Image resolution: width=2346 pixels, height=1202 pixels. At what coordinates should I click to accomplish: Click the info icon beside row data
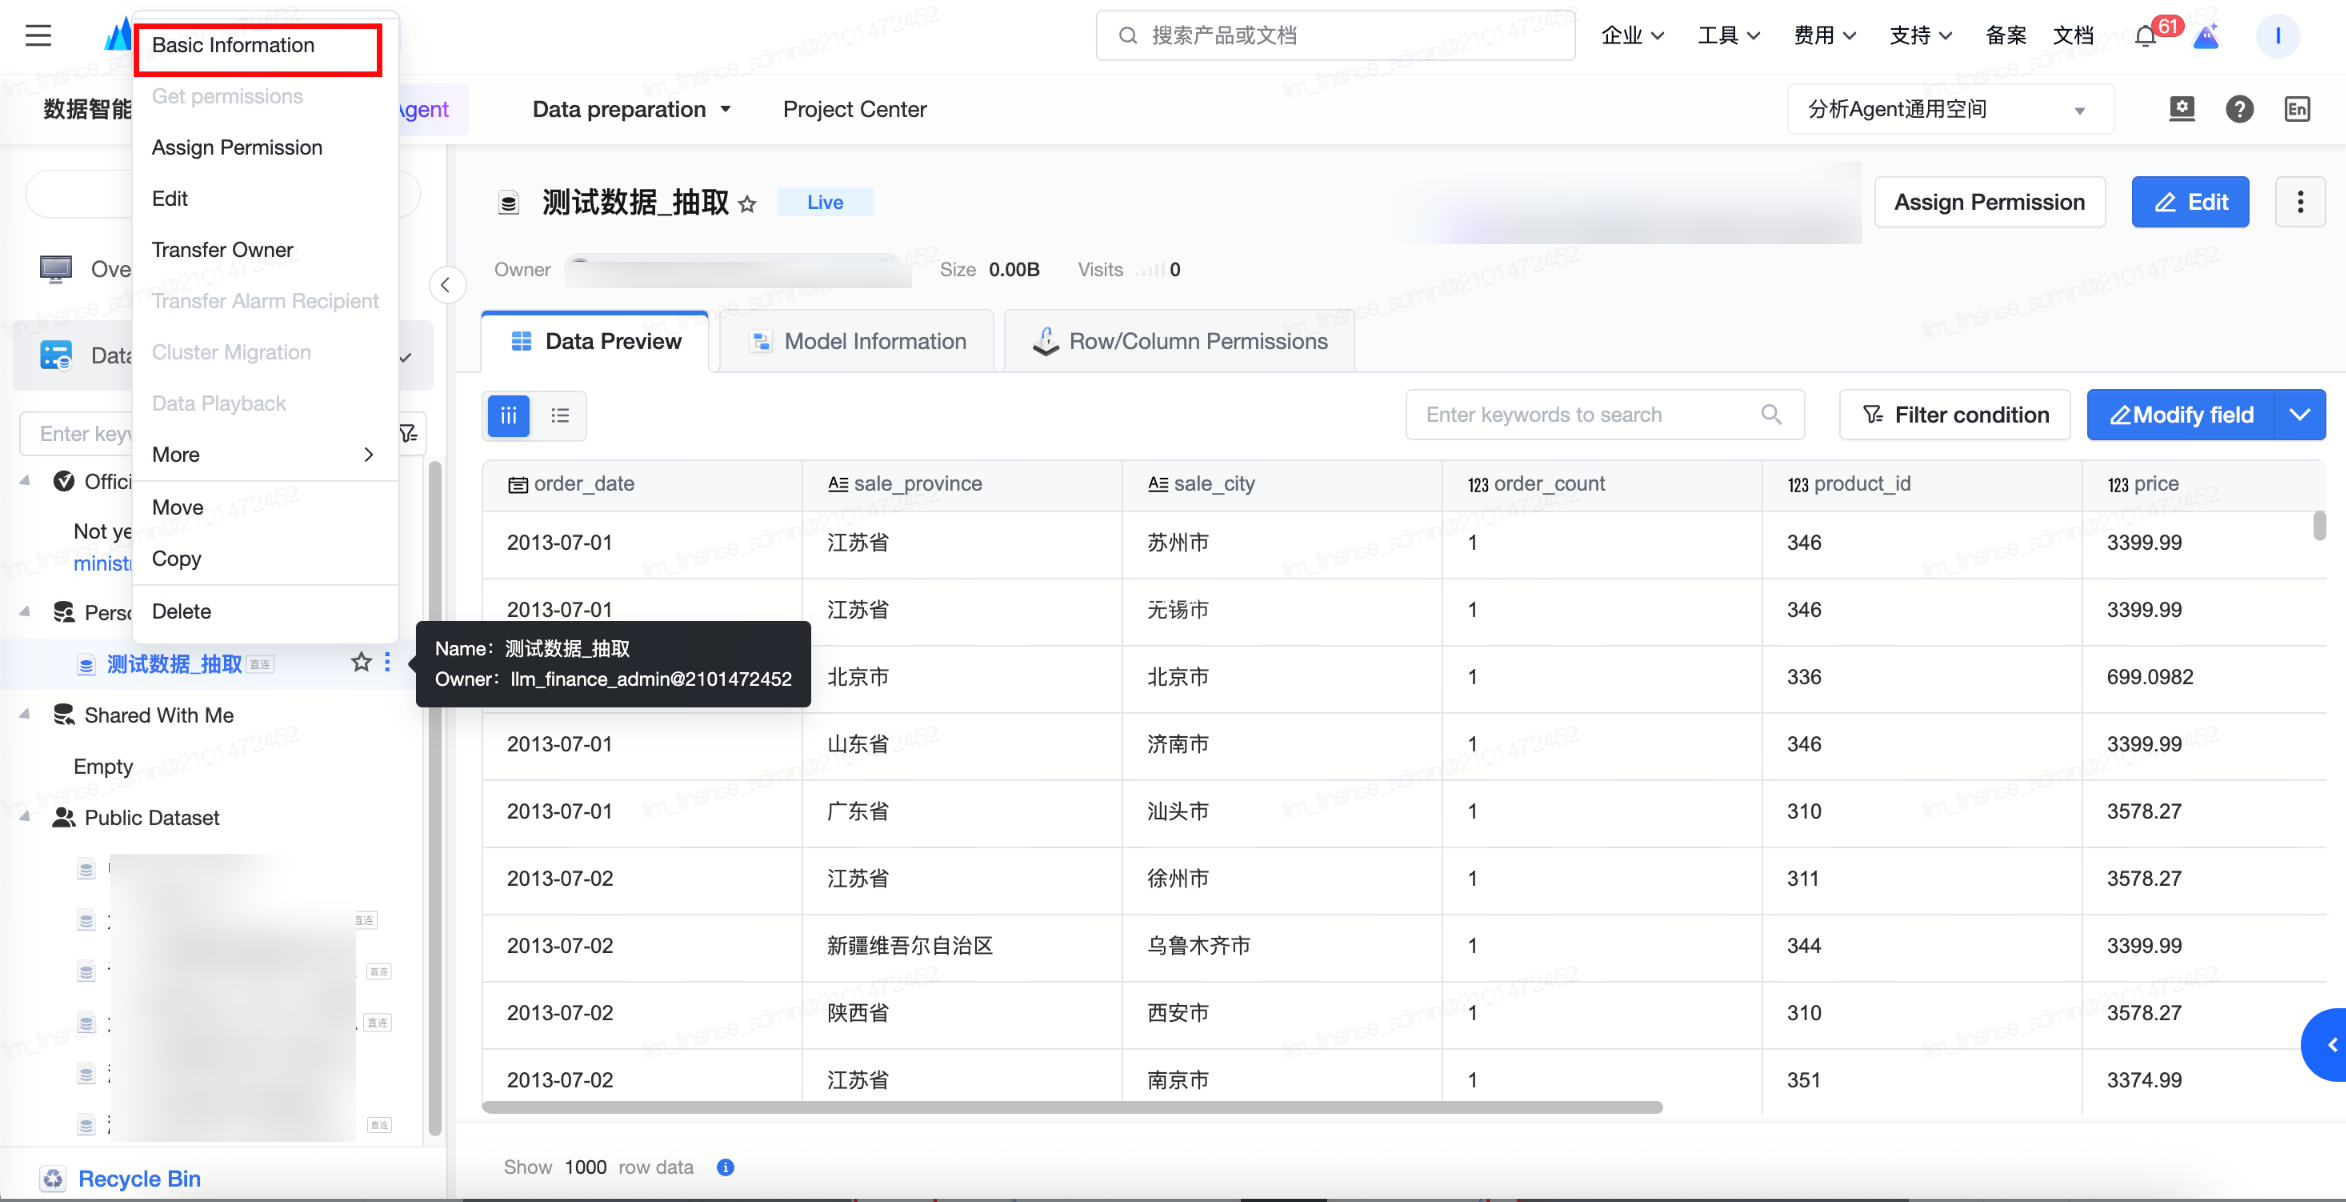click(x=726, y=1167)
